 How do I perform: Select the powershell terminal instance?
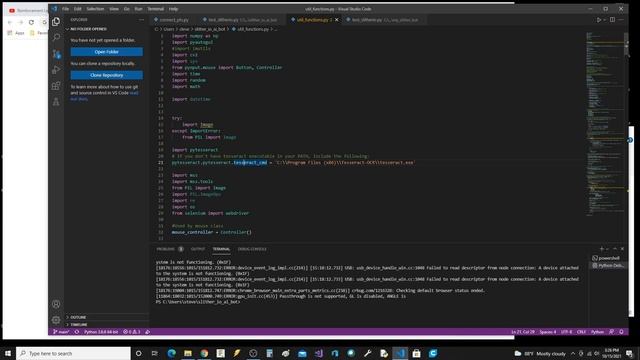(608, 258)
